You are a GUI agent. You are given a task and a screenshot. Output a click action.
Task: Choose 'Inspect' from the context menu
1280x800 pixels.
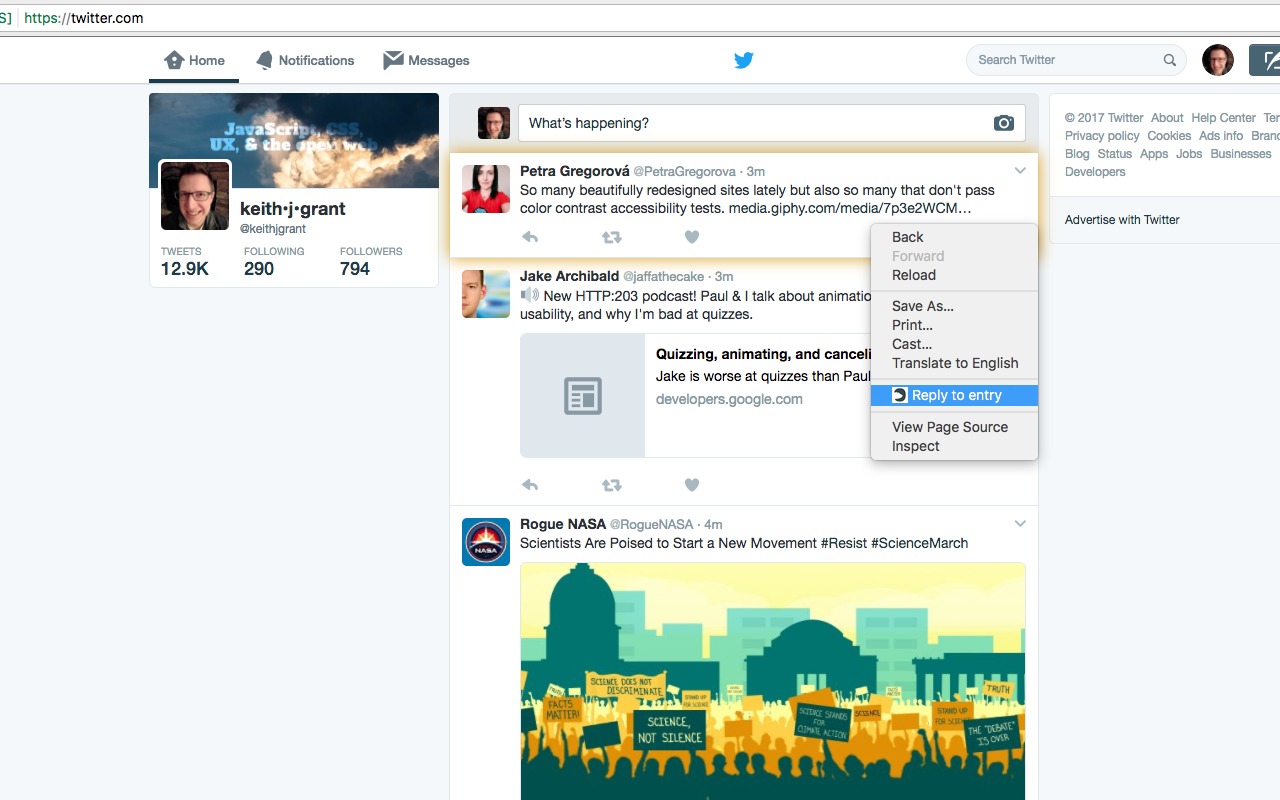click(x=916, y=446)
